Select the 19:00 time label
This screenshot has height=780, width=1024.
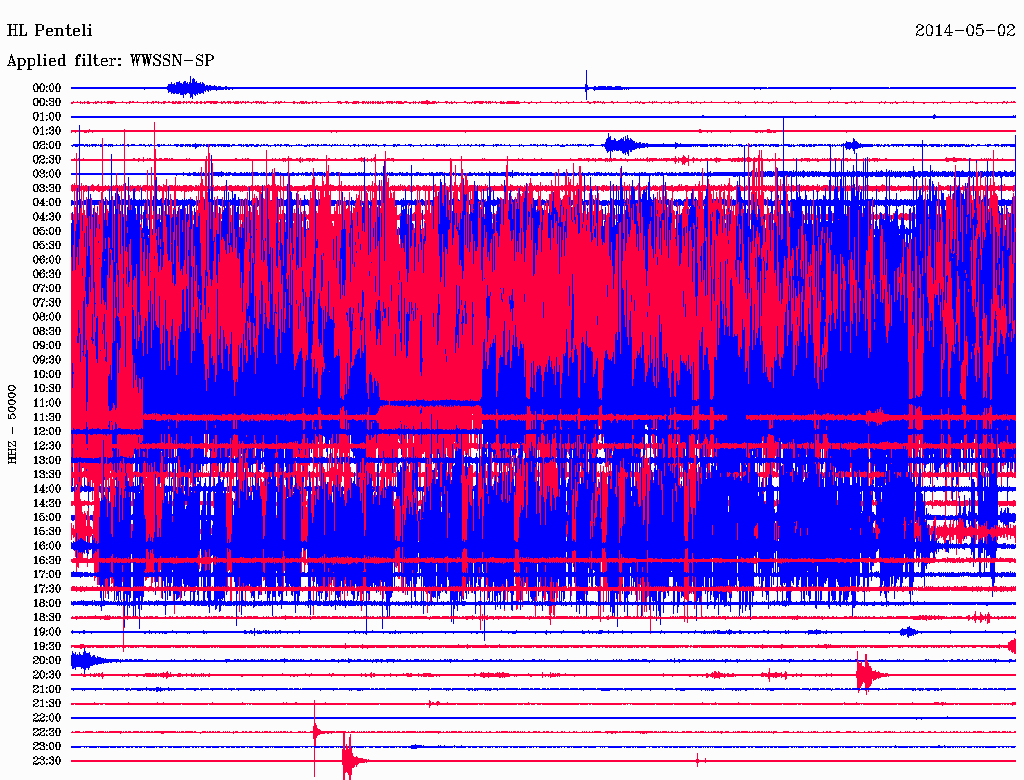tap(47, 632)
